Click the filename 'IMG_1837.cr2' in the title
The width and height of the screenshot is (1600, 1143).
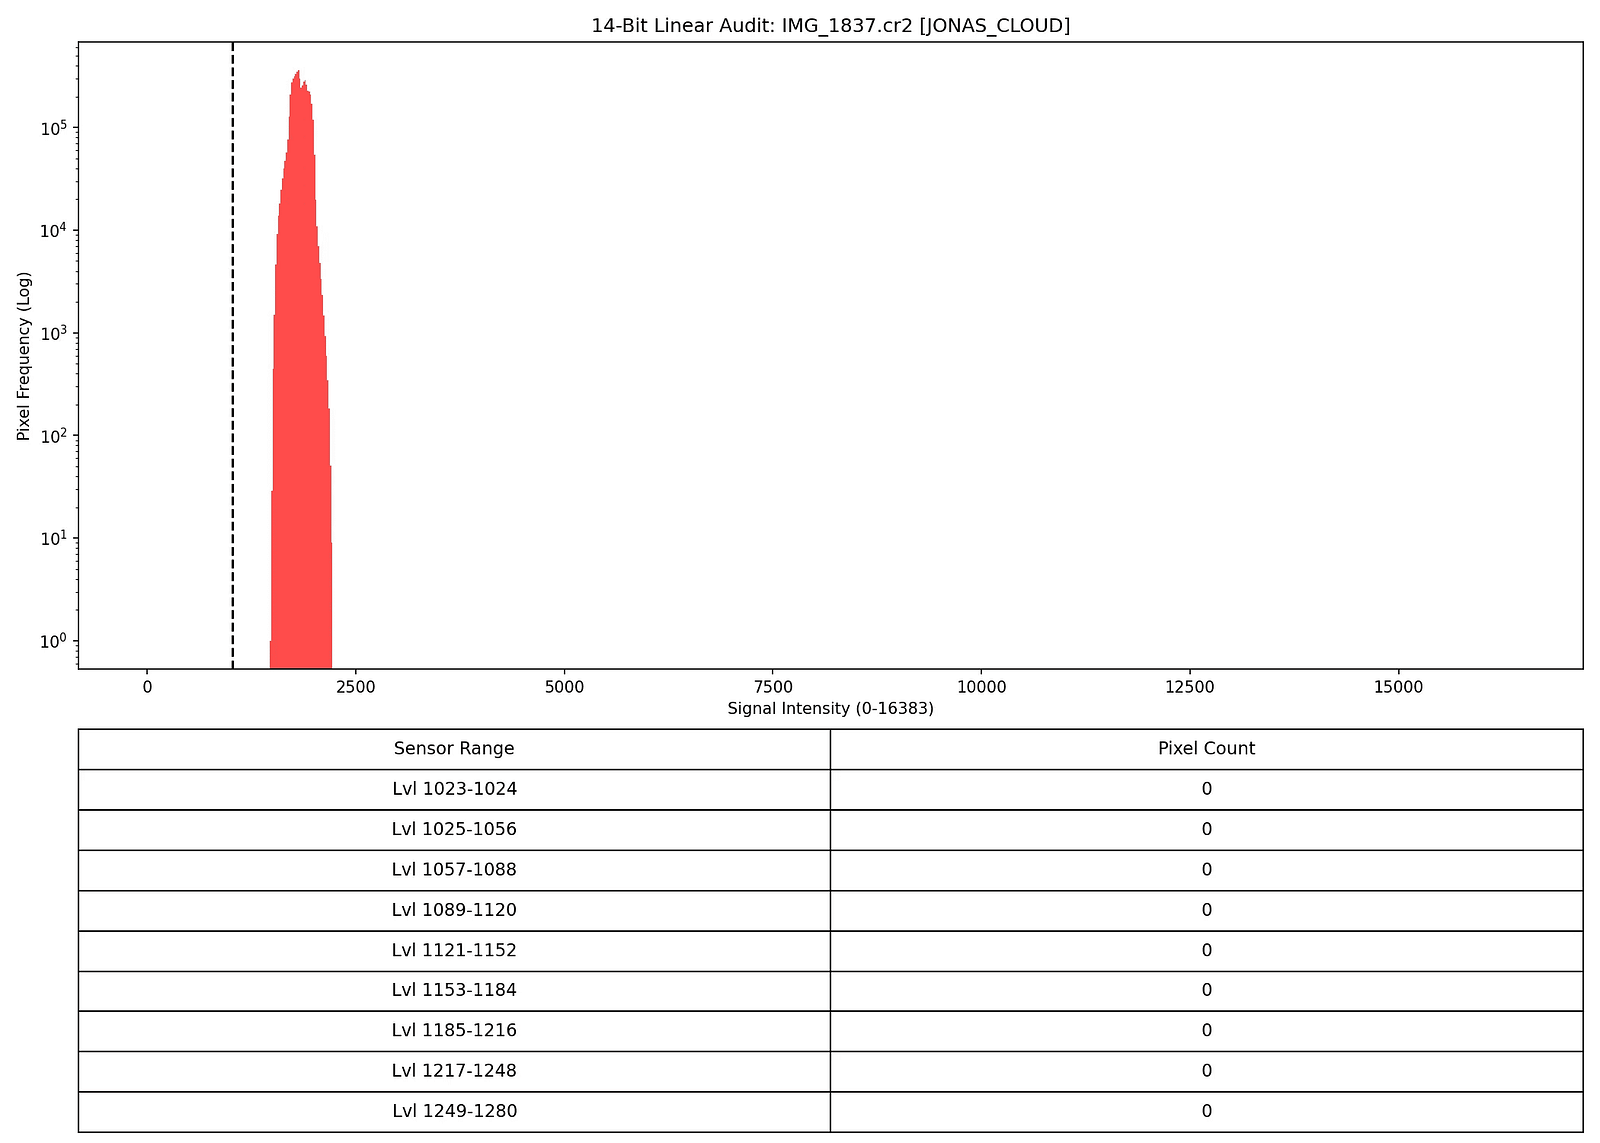(x=845, y=25)
